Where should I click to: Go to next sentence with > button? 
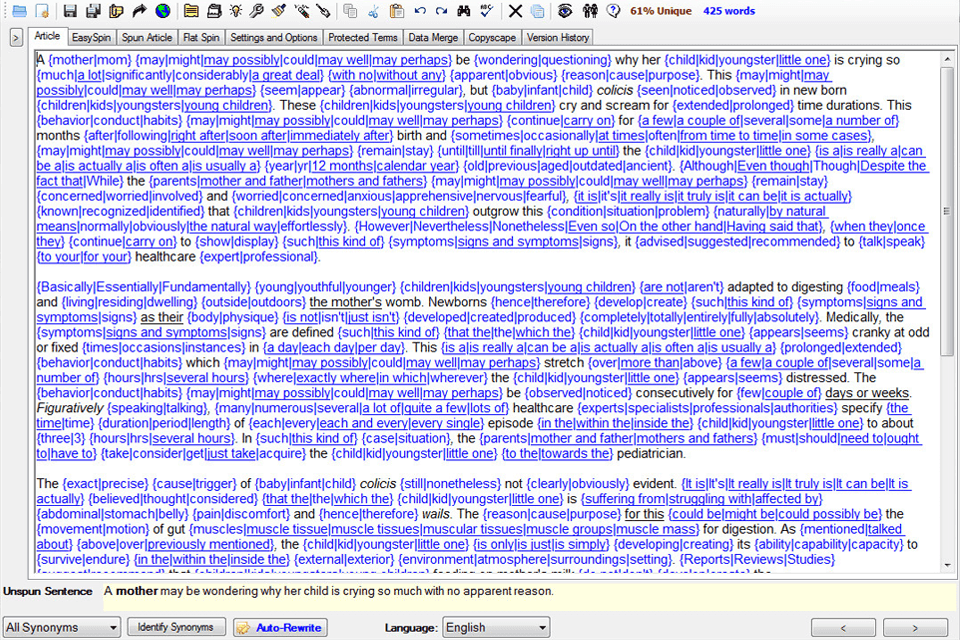[915, 628]
